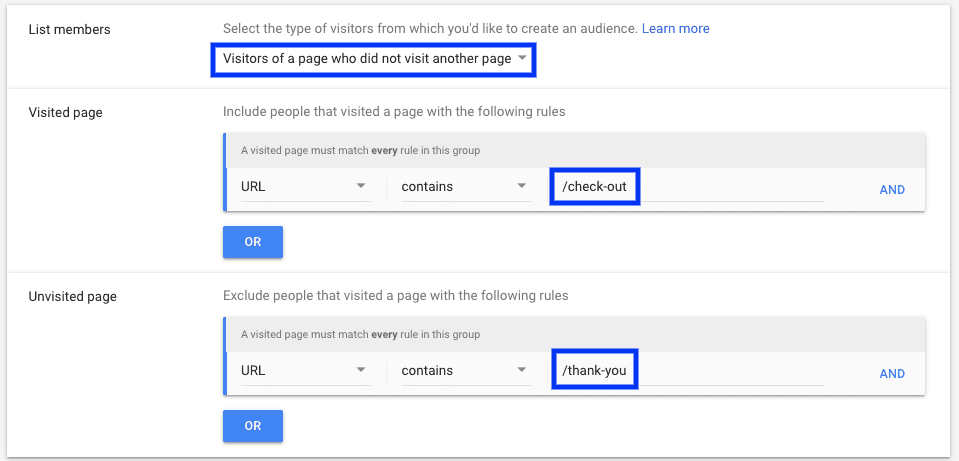This screenshot has height=461, width=959.
Task: Click rule group header in Unvisited page
Action: (574, 335)
